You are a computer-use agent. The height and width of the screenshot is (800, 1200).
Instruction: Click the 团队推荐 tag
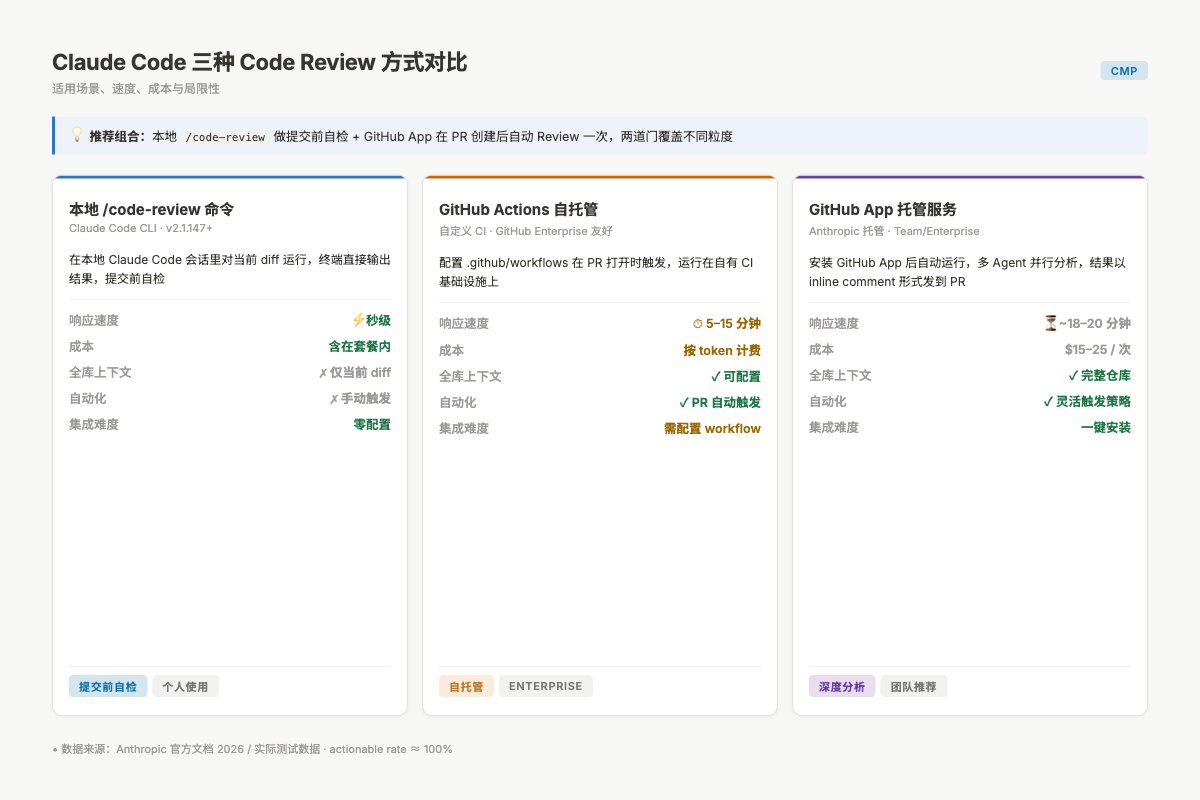coord(914,687)
